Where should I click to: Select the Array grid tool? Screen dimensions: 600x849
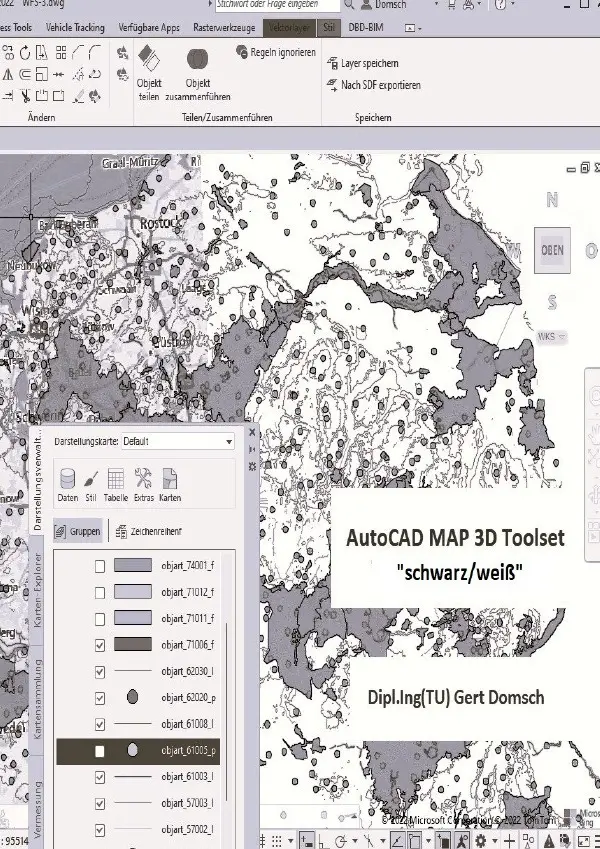61,53
